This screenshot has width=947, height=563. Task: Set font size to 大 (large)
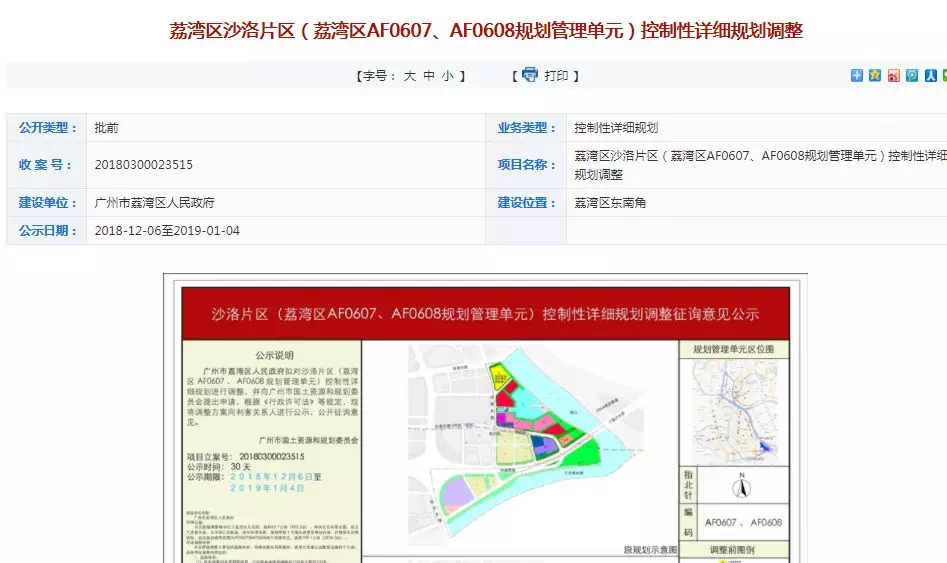tap(409, 76)
